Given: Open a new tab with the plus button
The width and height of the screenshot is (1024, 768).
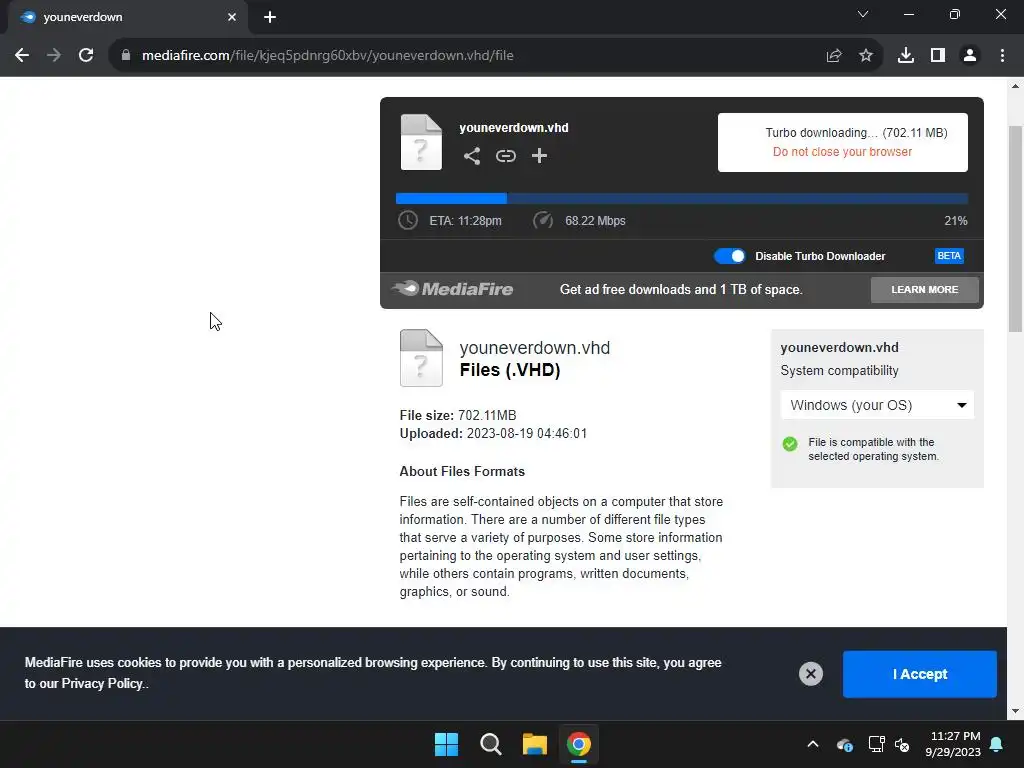Looking at the screenshot, I should [270, 17].
